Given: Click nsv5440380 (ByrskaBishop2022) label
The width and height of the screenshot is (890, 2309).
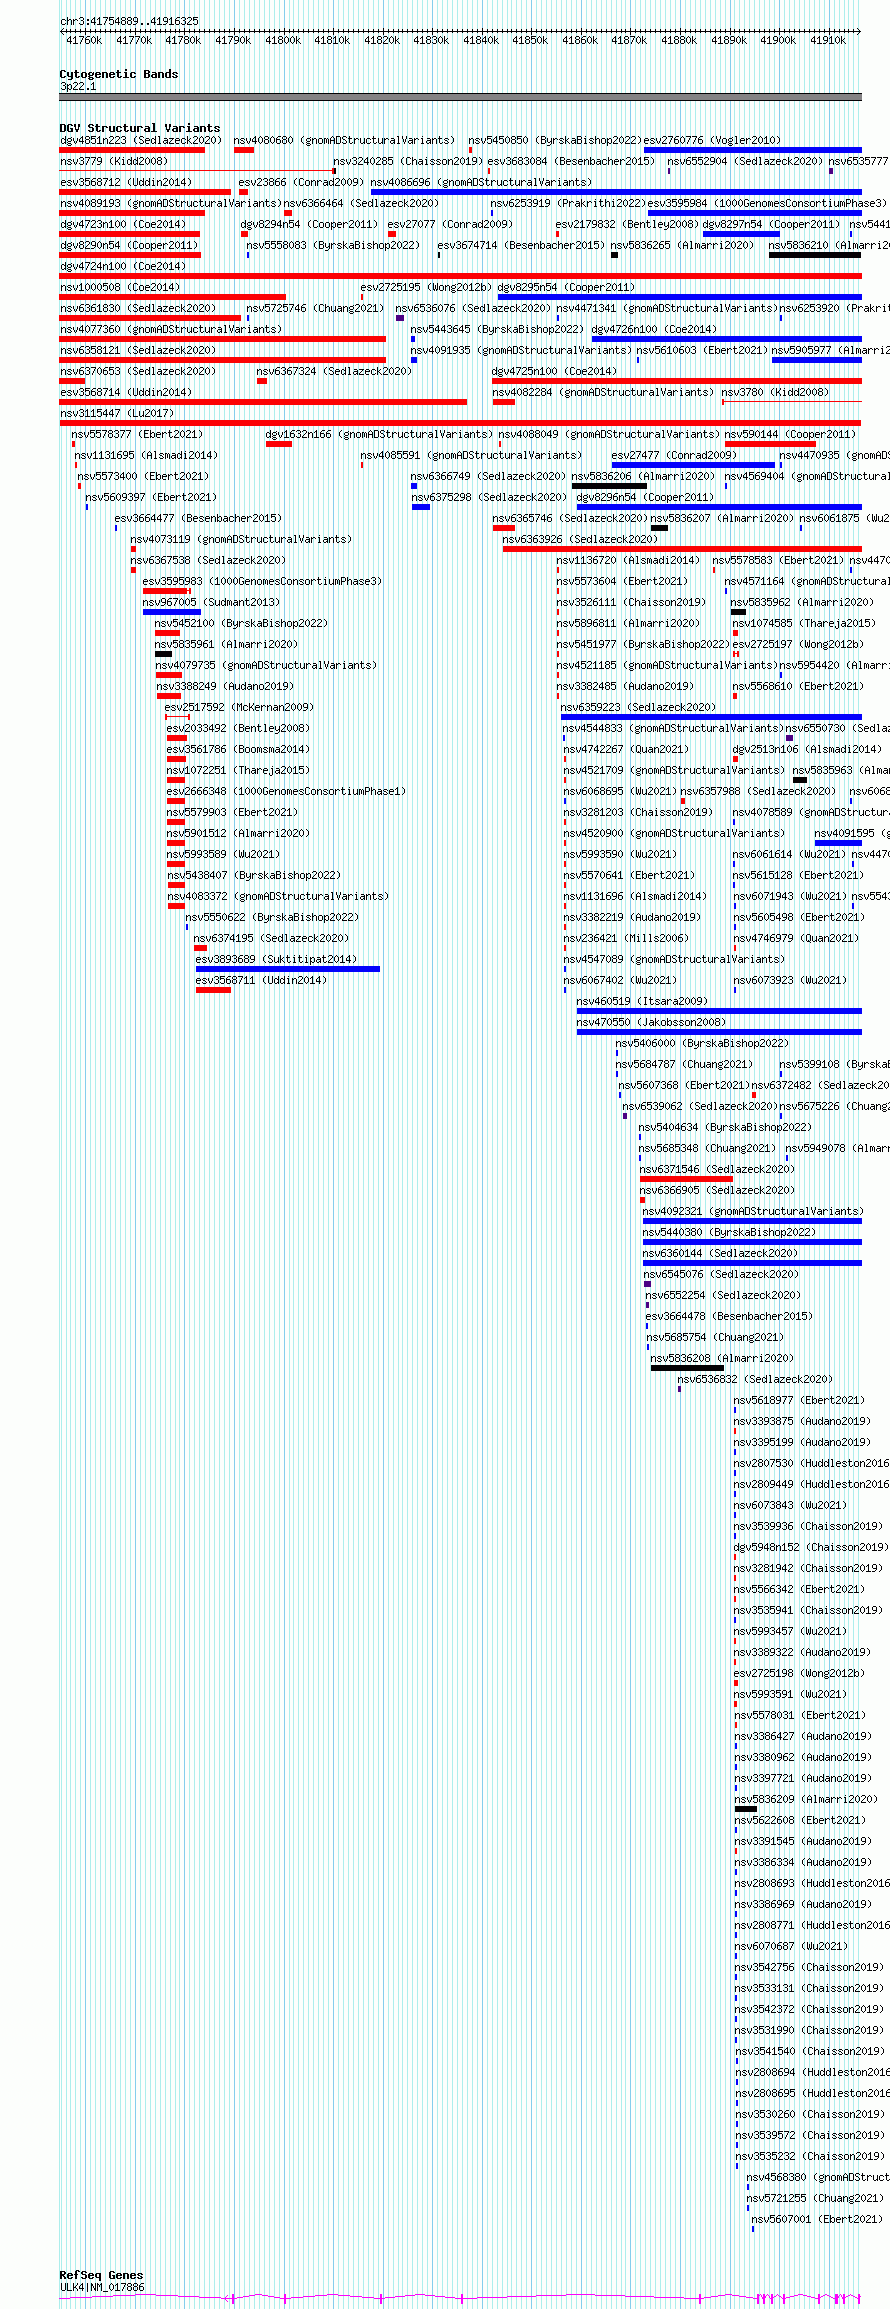Looking at the screenshot, I should (x=729, y=1232).
